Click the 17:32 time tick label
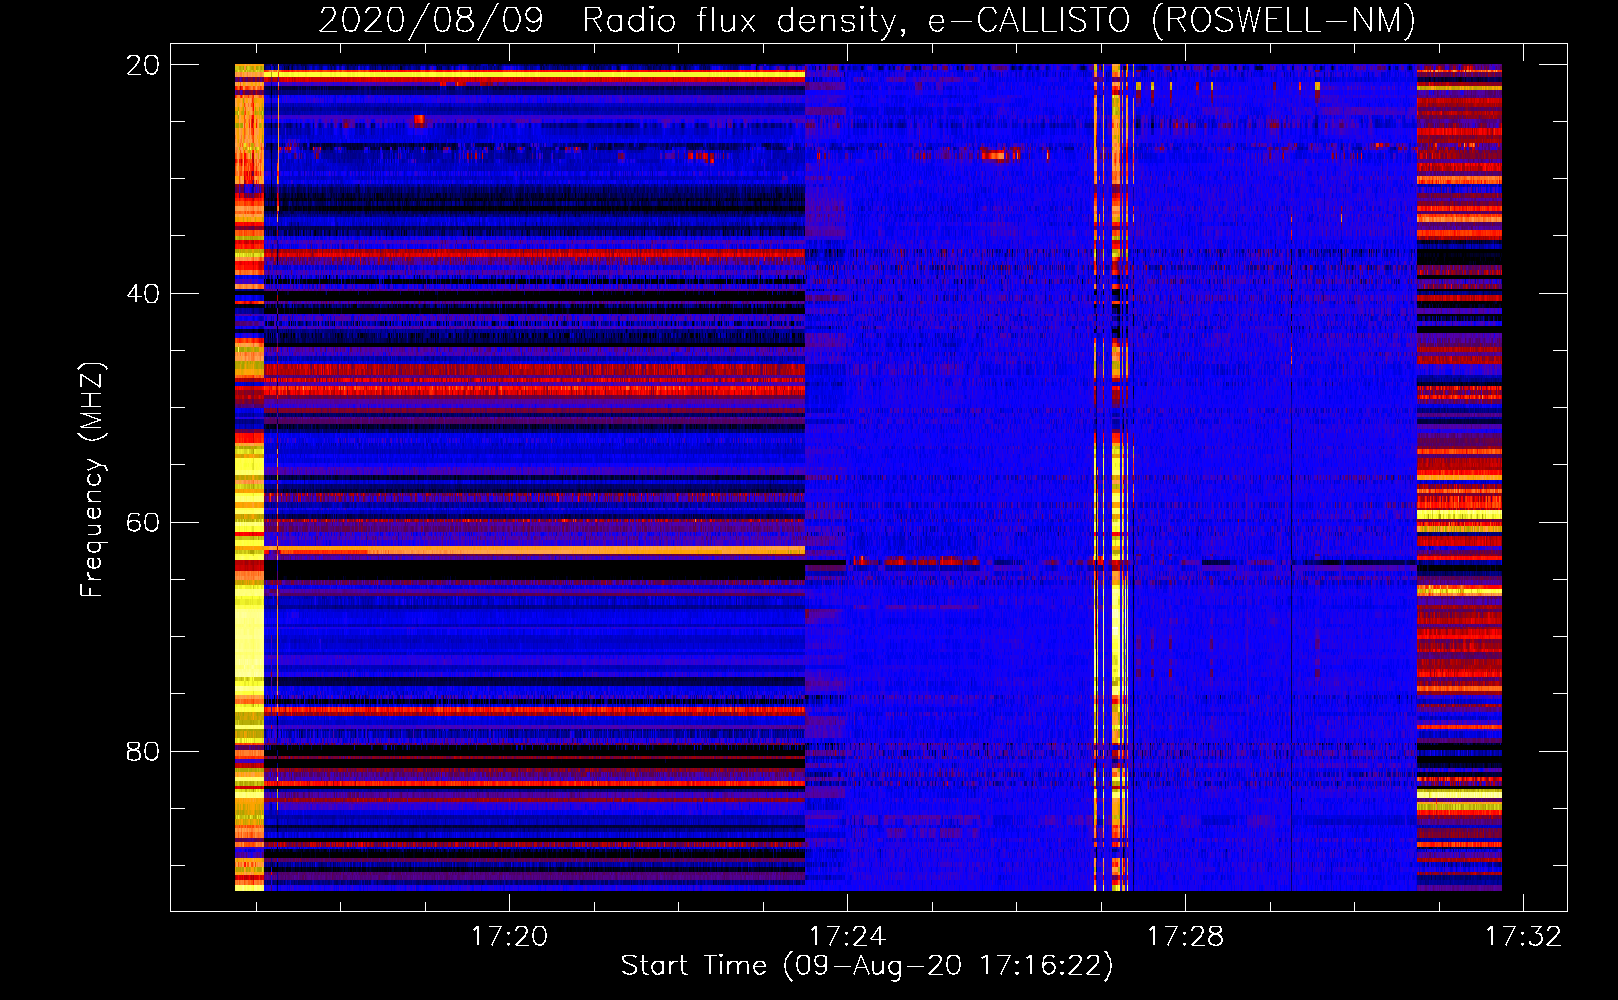This screenshot has height=1000, width=1618. [1523, 936]
